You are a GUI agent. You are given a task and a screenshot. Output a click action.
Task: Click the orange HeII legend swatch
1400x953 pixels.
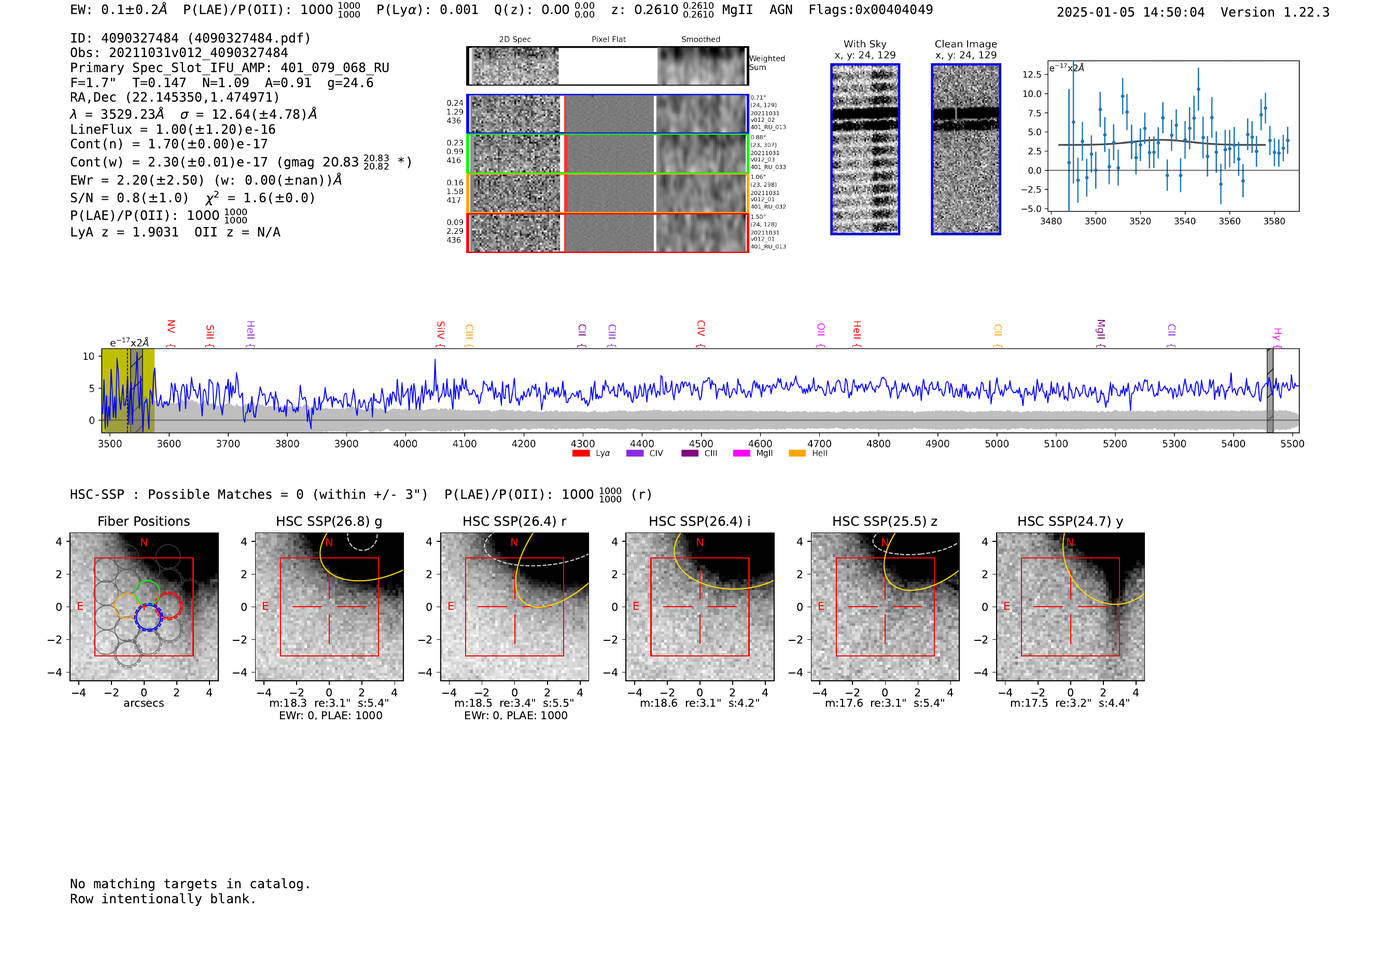click(797, 453)
